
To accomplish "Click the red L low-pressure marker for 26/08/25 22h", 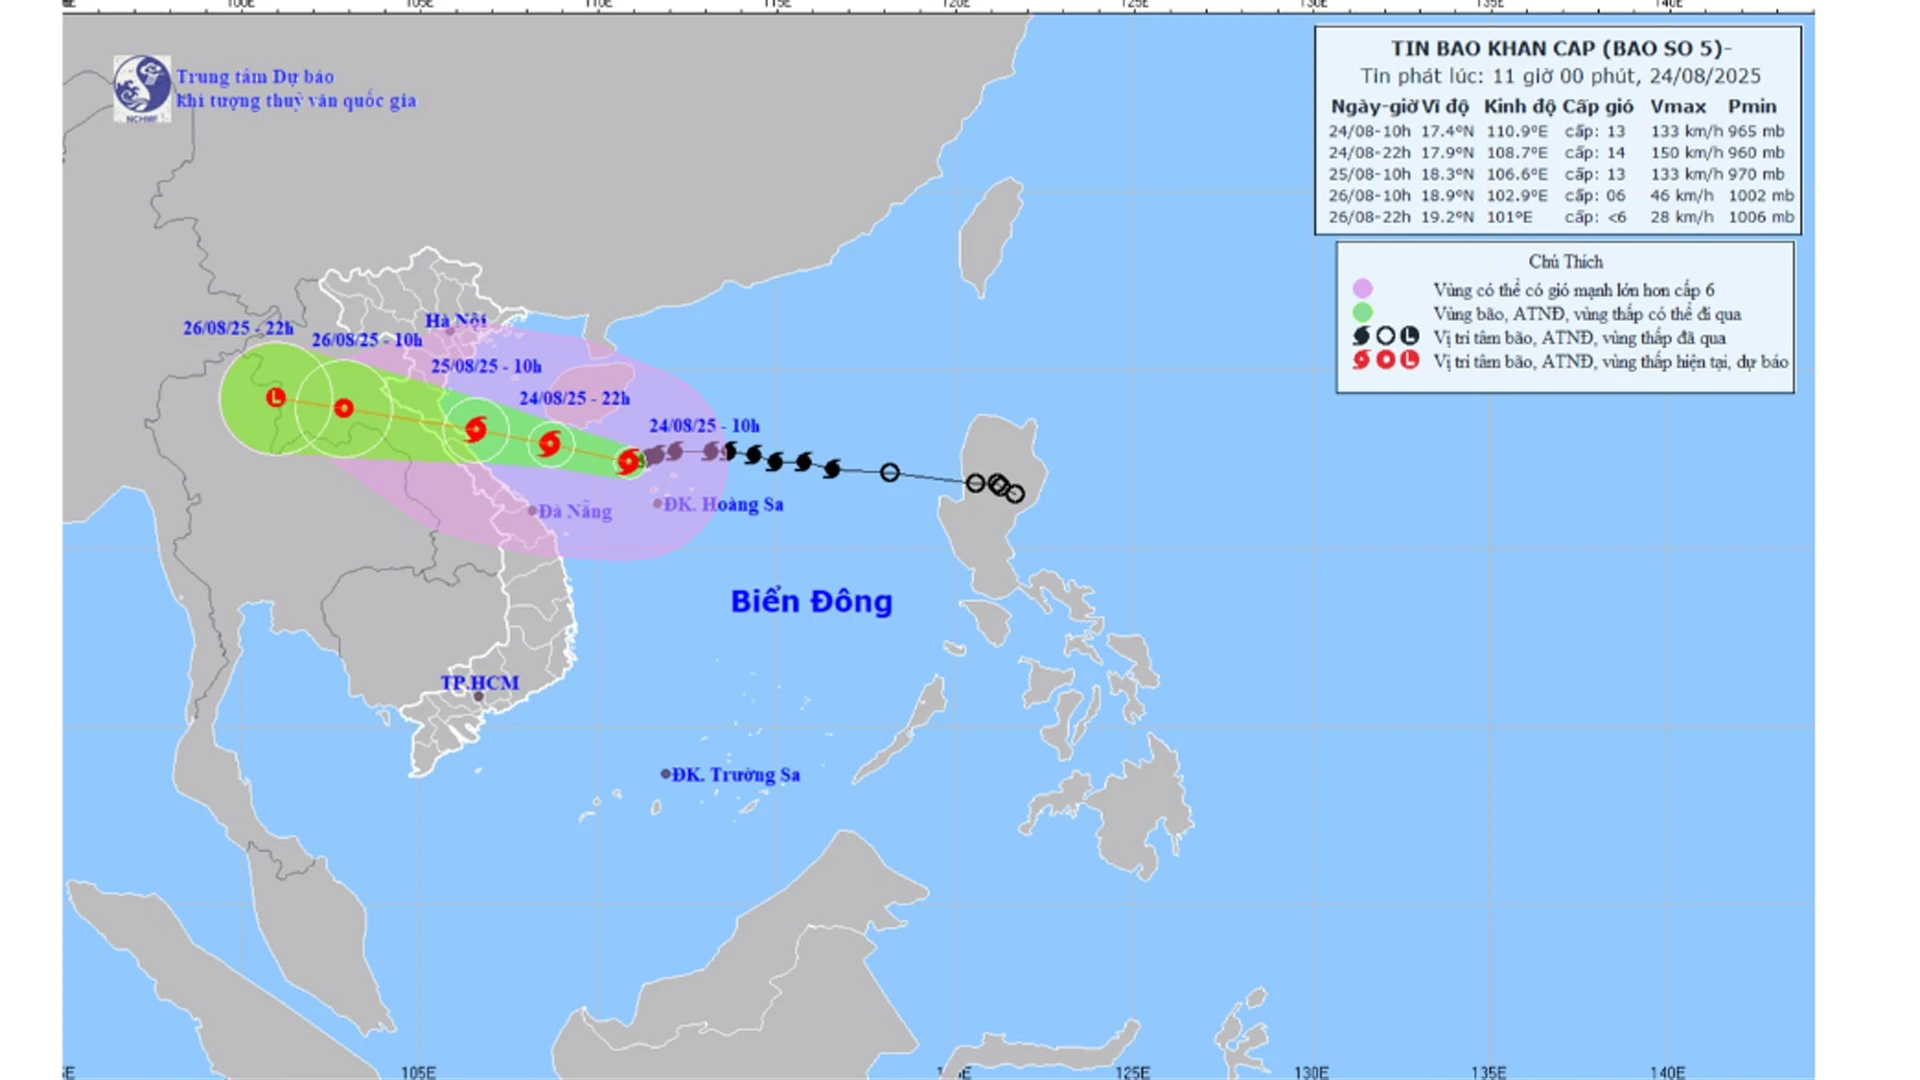I will [x=276, y=398].
